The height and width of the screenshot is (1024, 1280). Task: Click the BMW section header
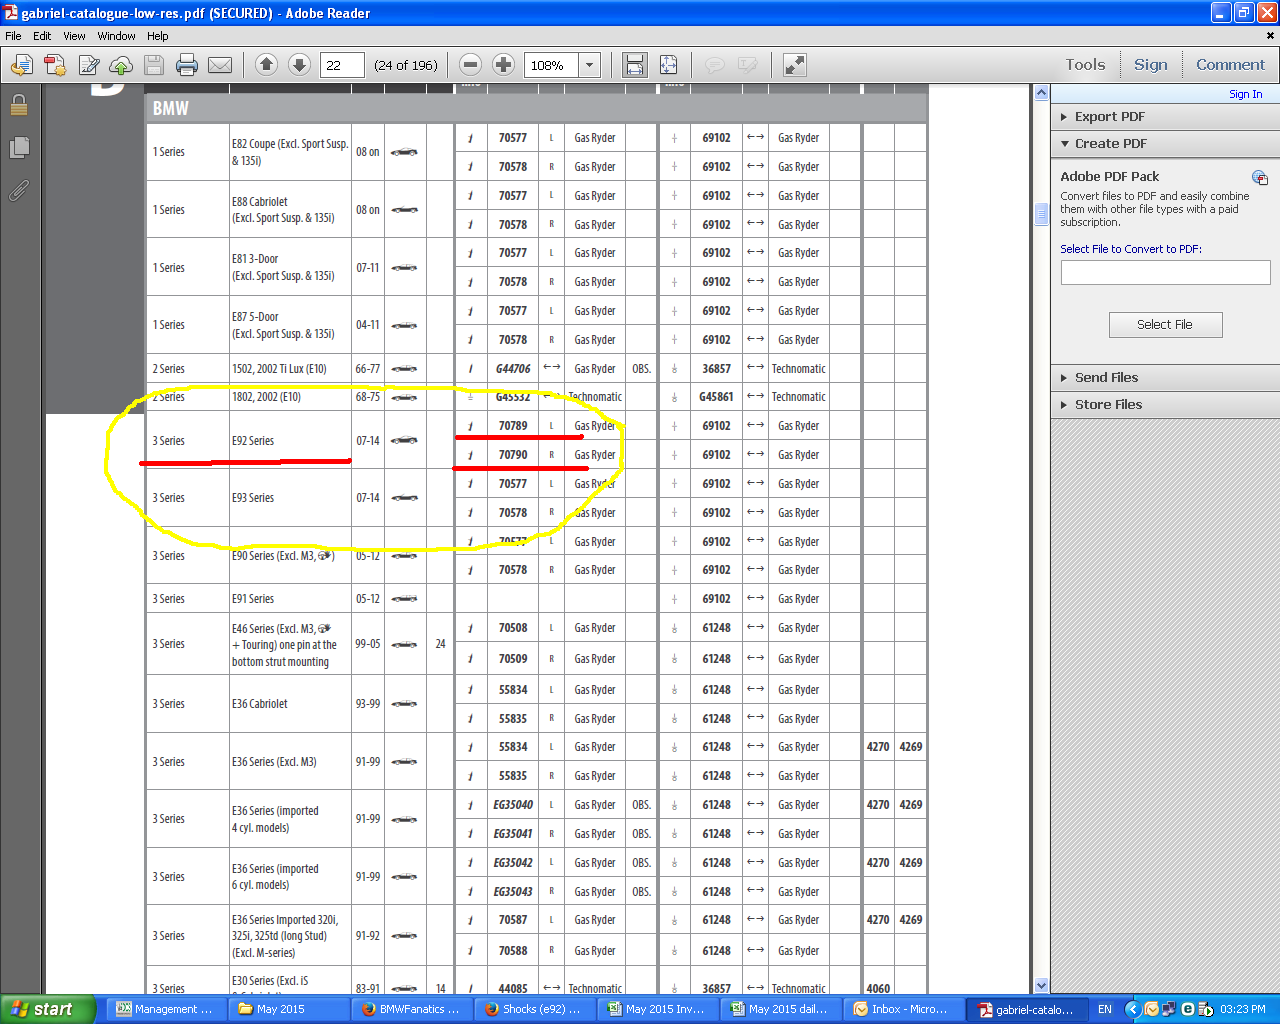pos(537,108)
